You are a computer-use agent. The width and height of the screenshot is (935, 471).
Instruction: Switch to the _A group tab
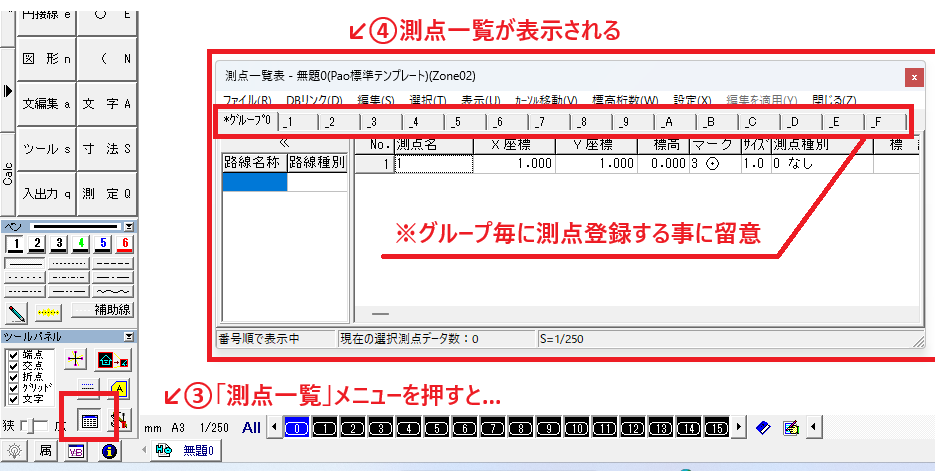(675, 122)
